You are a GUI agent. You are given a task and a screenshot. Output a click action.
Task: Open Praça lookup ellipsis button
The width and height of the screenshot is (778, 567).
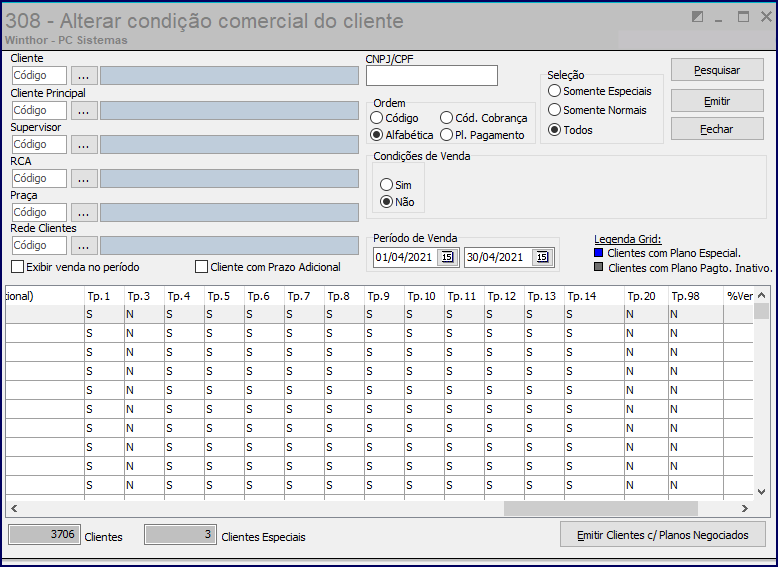pyautogui.click(x=84, y=212)
